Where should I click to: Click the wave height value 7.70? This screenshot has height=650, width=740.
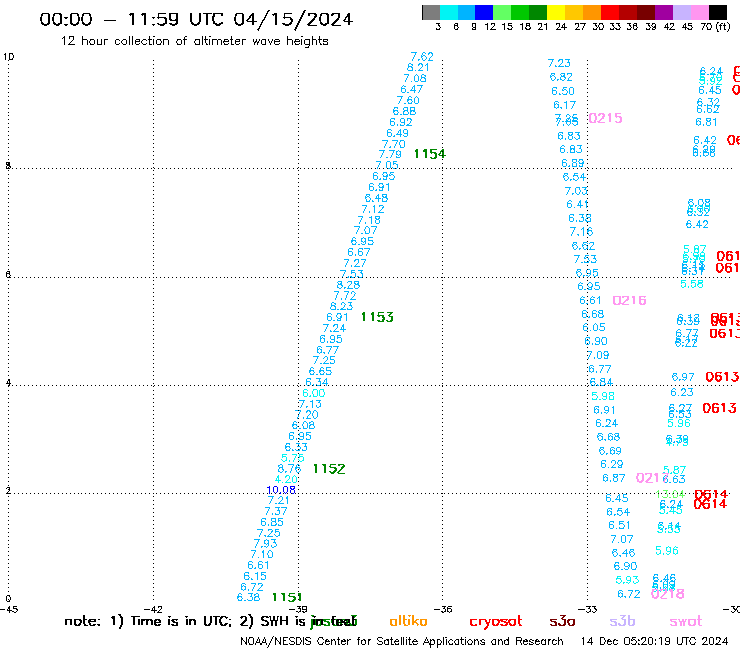[394, 144]
